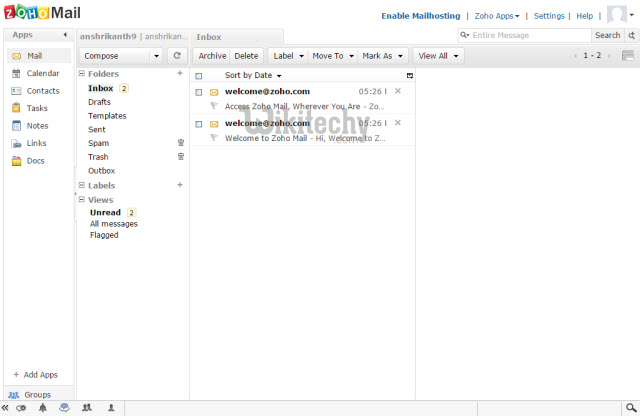Image resolution: width=640 pixels, height=416 pixels.
Task: Open the Settings link
Action: coord(549,16)
